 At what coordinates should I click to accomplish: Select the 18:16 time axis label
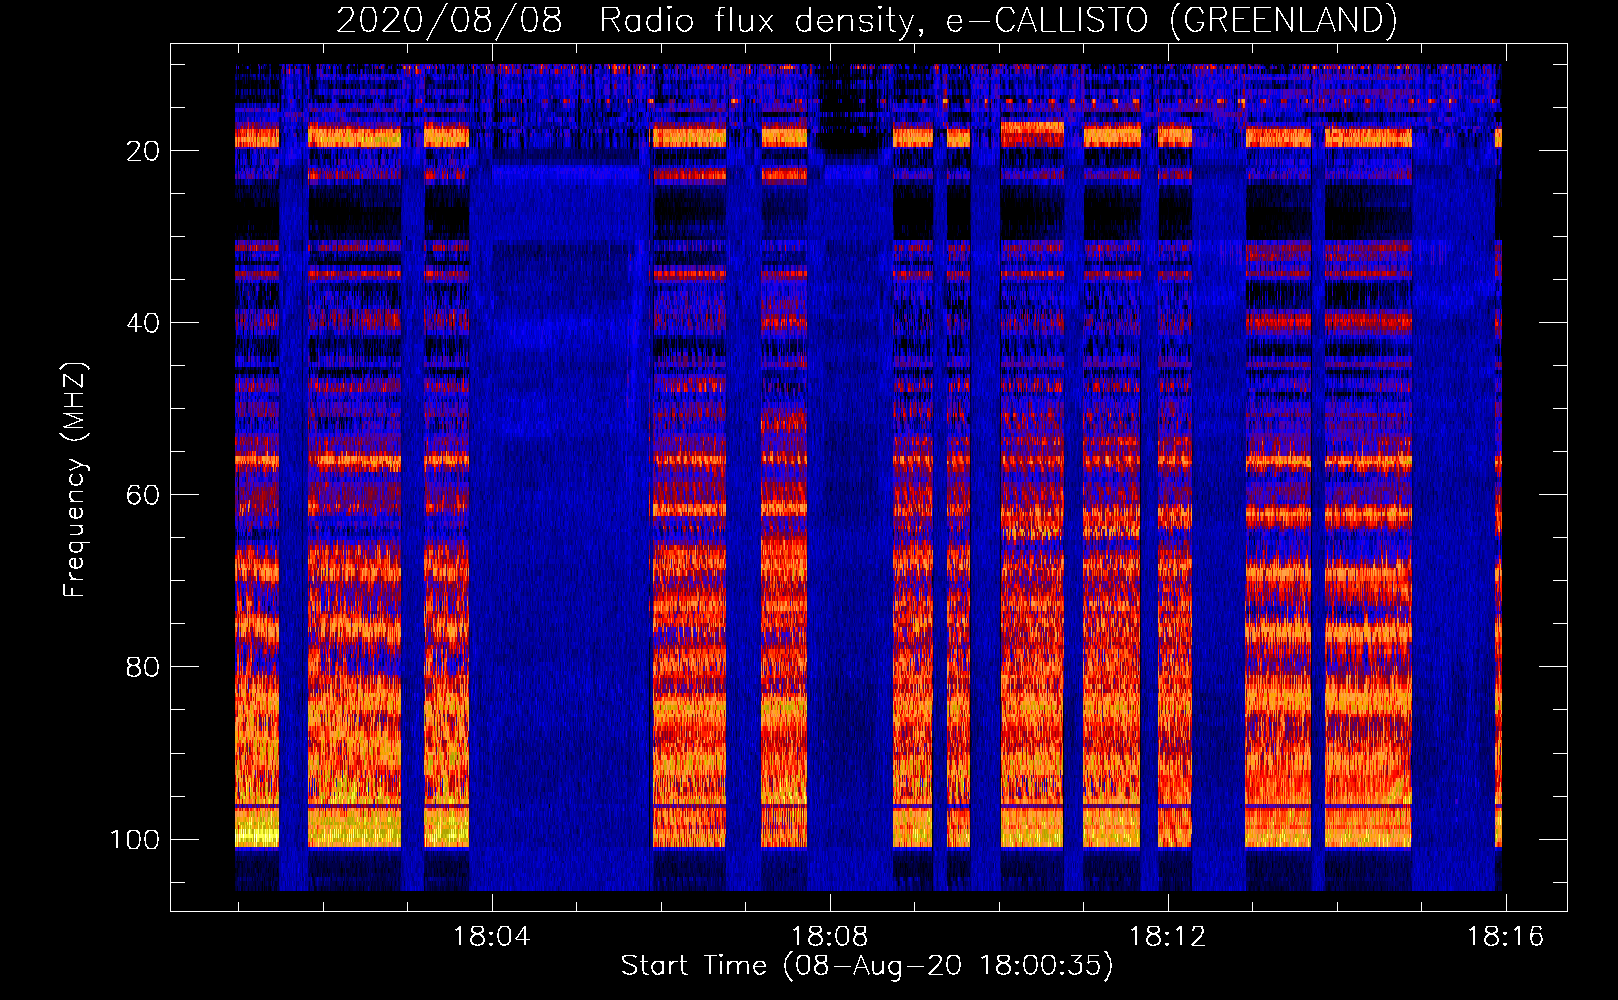pos(1506,937)
